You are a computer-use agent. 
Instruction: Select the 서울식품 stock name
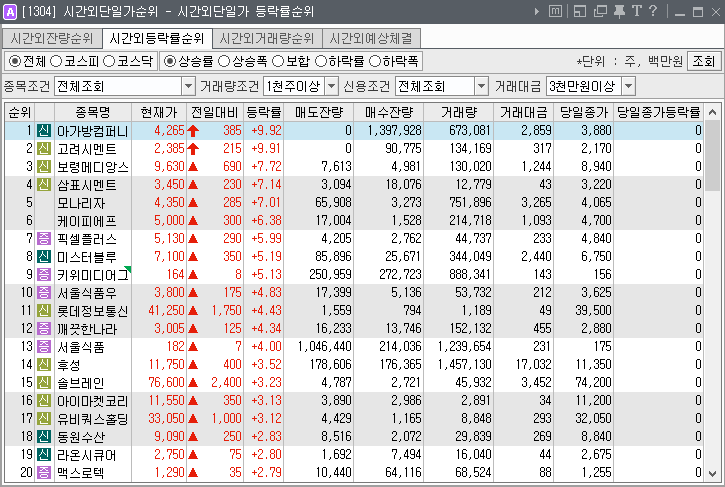pyautogui.click(x=81, y=347)
